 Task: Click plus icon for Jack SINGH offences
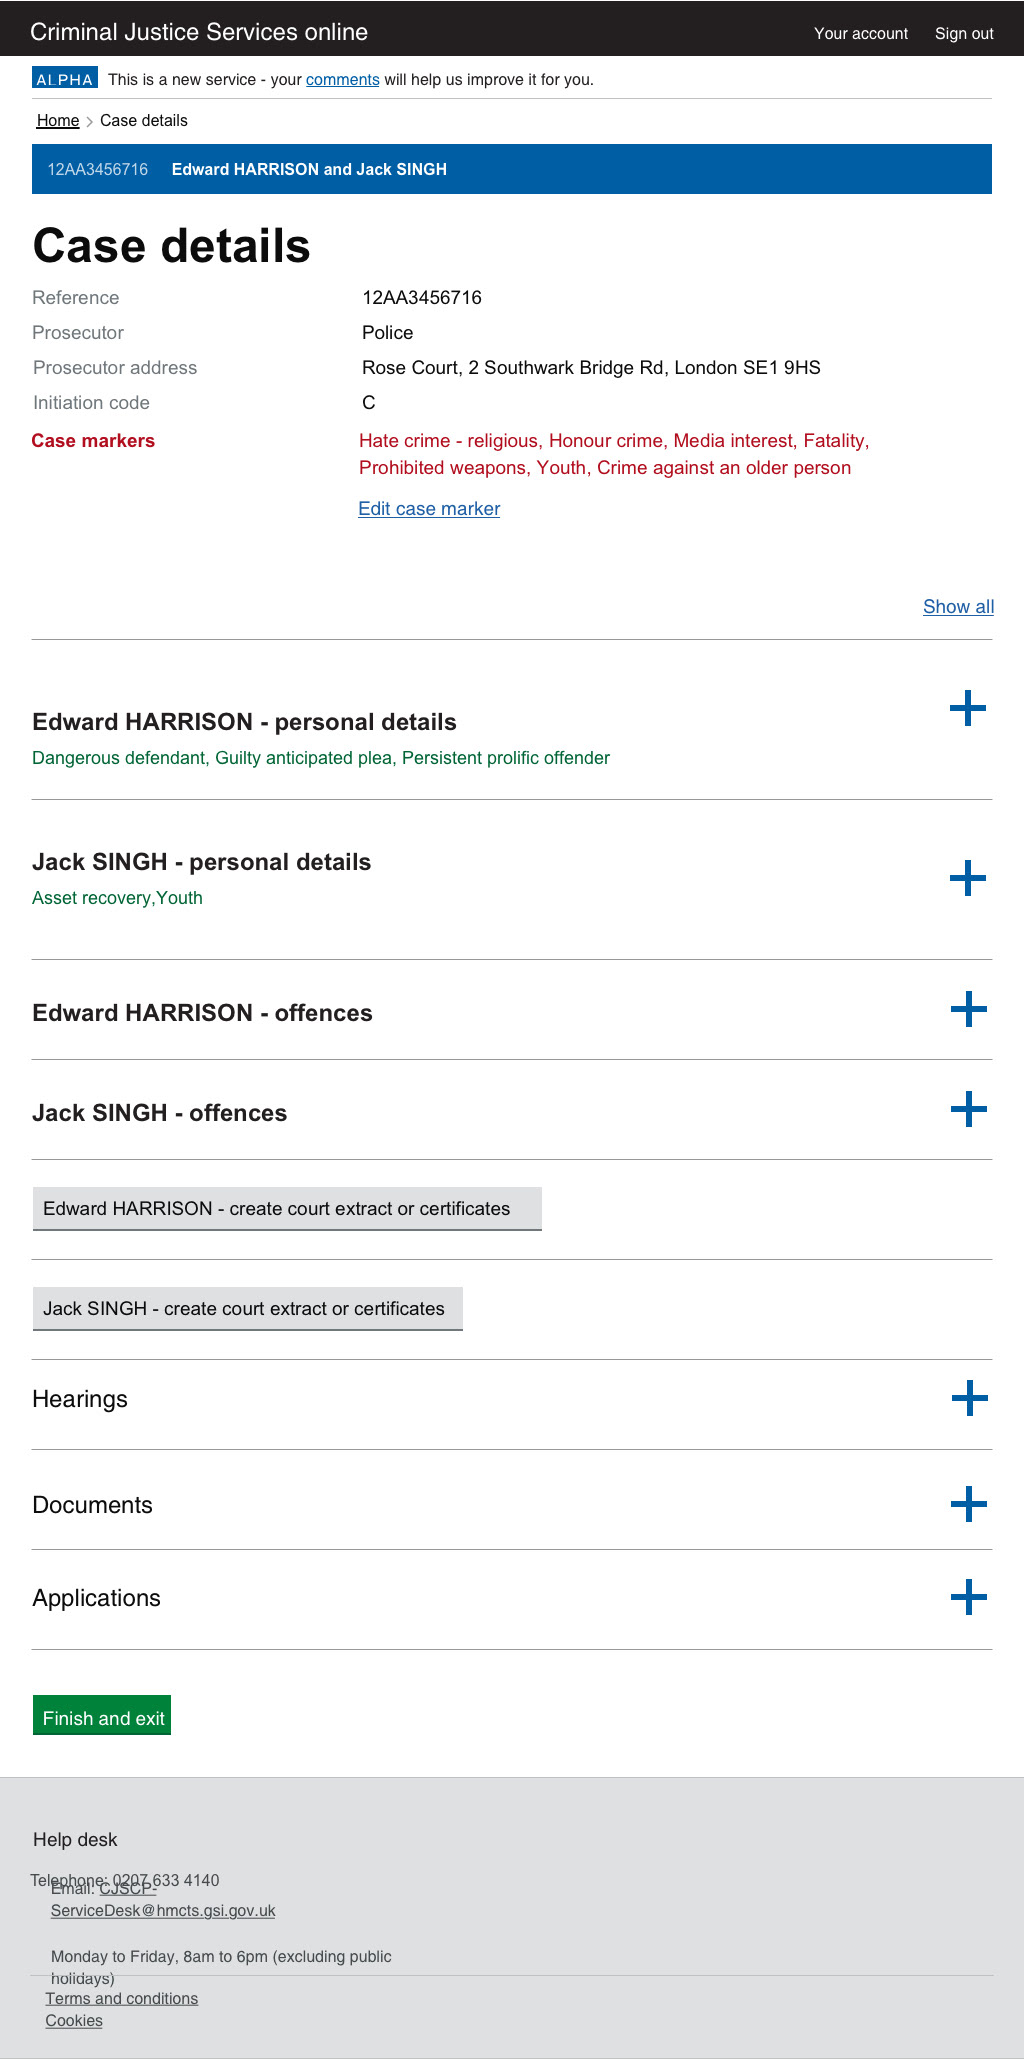pos(968,1109)
